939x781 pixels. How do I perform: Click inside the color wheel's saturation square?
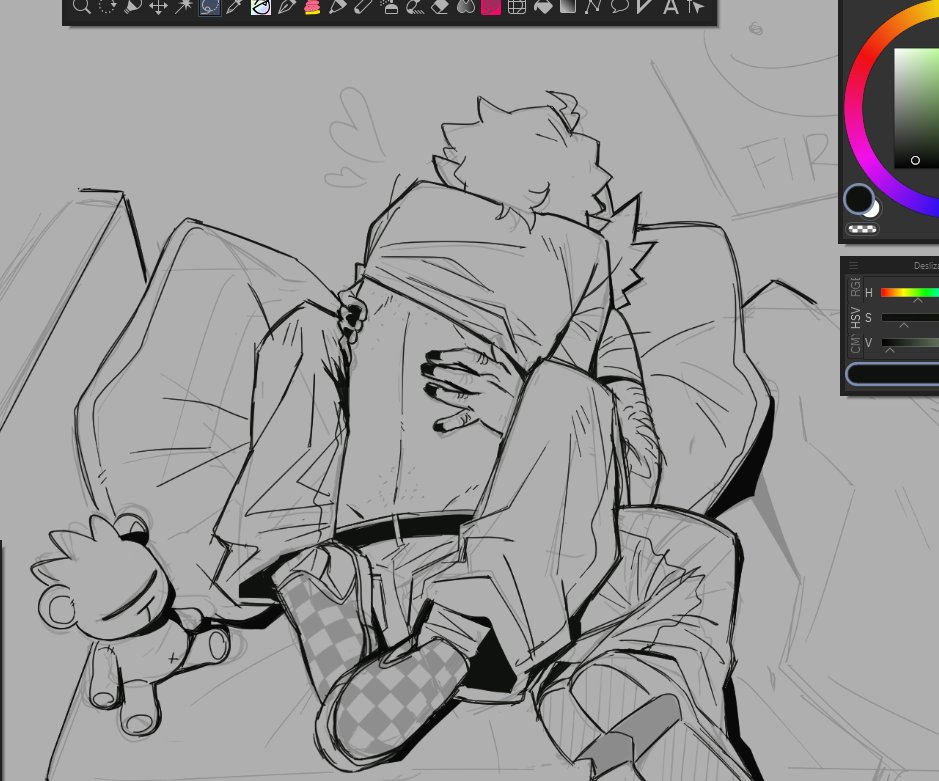(x=916, y=108)
